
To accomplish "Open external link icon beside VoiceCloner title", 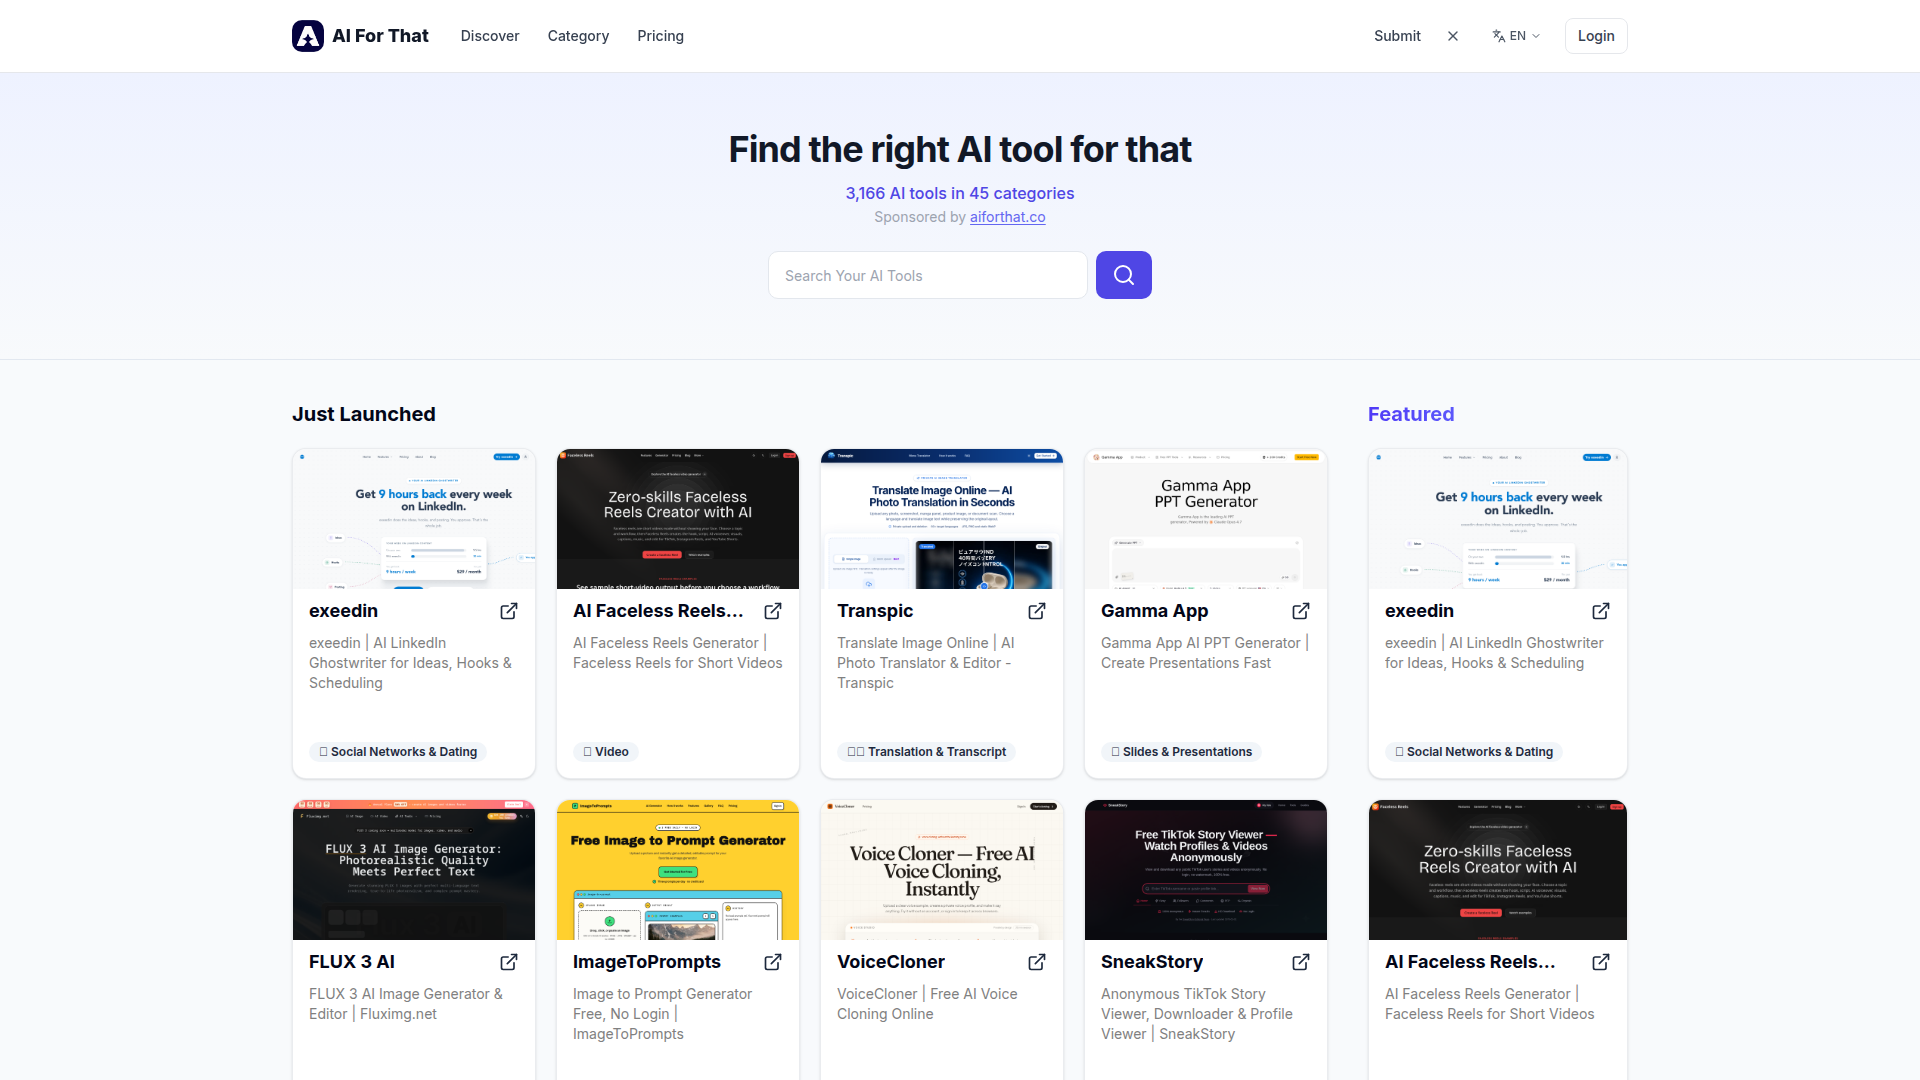I will click(1037, 962).
